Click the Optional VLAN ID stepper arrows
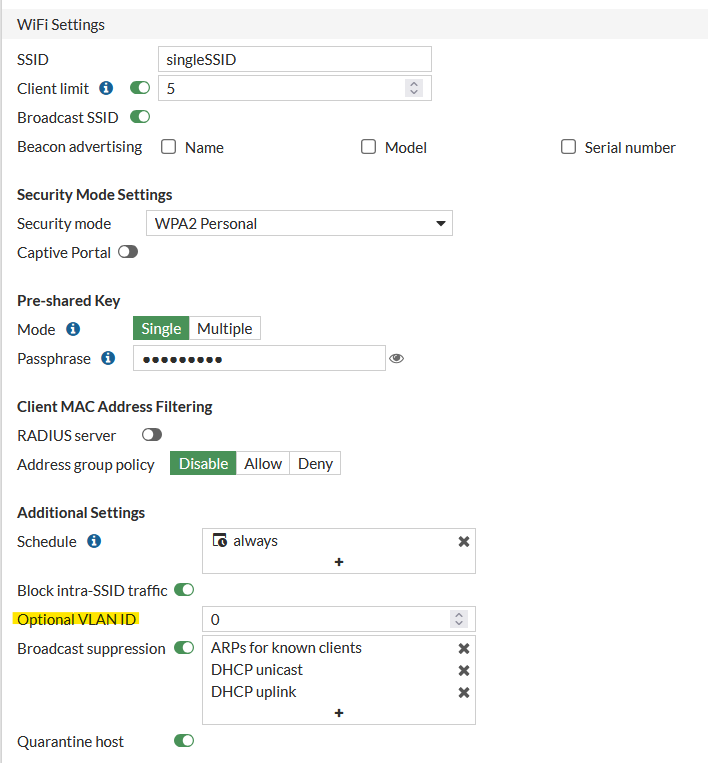The width and height of the screenshot is (708, 763). (459, 620)
